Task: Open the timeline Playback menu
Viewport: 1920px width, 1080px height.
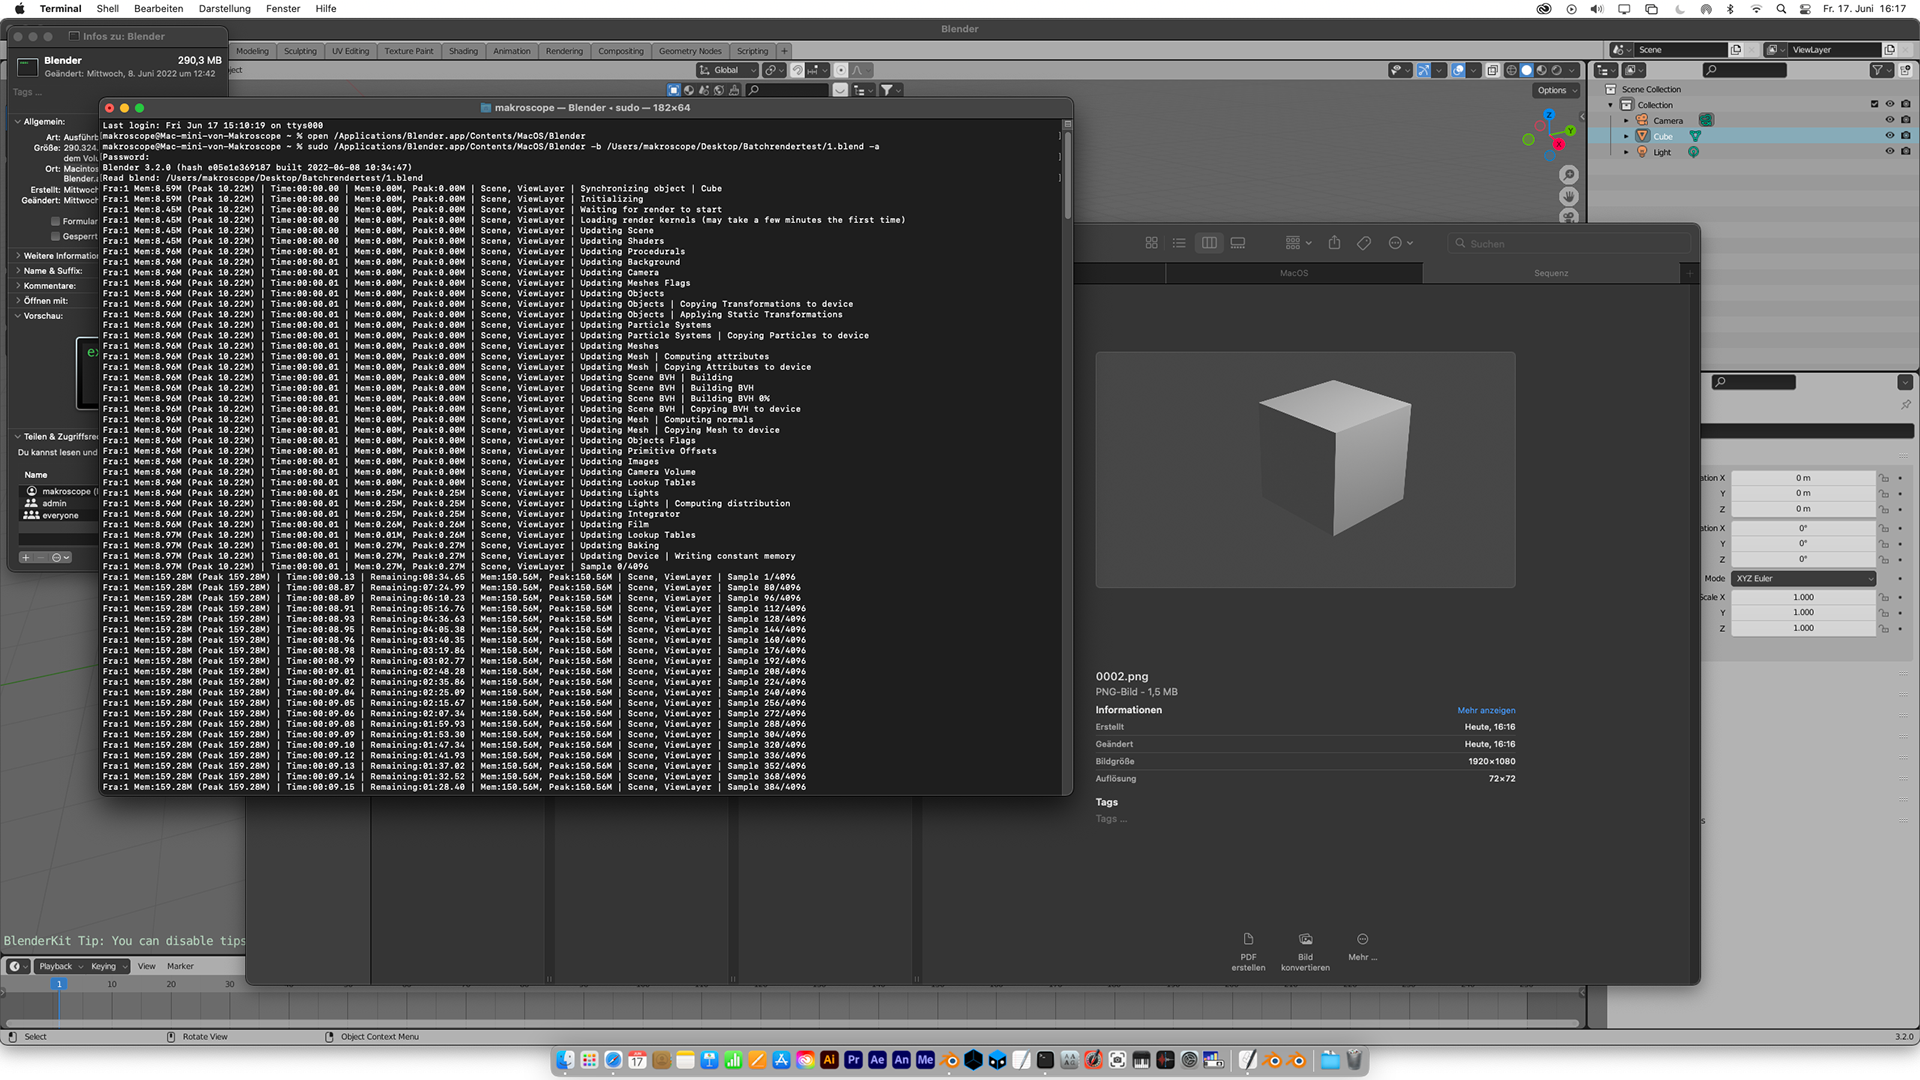Action: tap(59, 966)
